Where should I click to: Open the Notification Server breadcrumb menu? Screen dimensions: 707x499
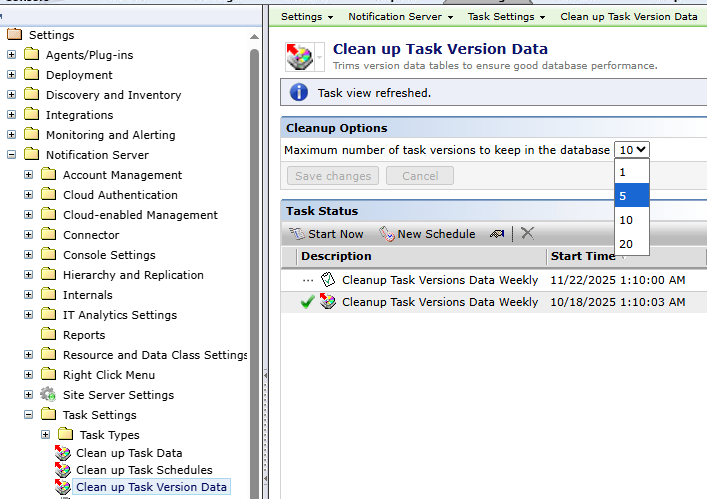[400, 17]
